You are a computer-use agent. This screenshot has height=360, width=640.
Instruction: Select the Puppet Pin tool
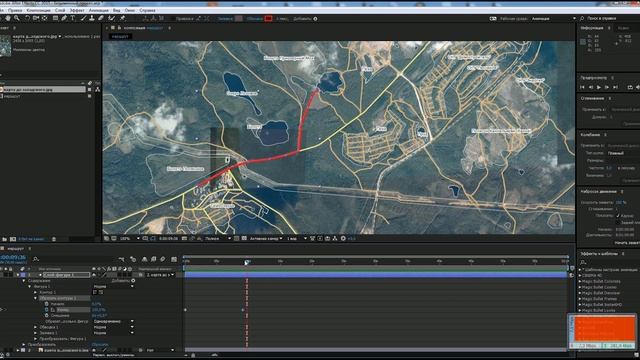click(x=122, y=18)
